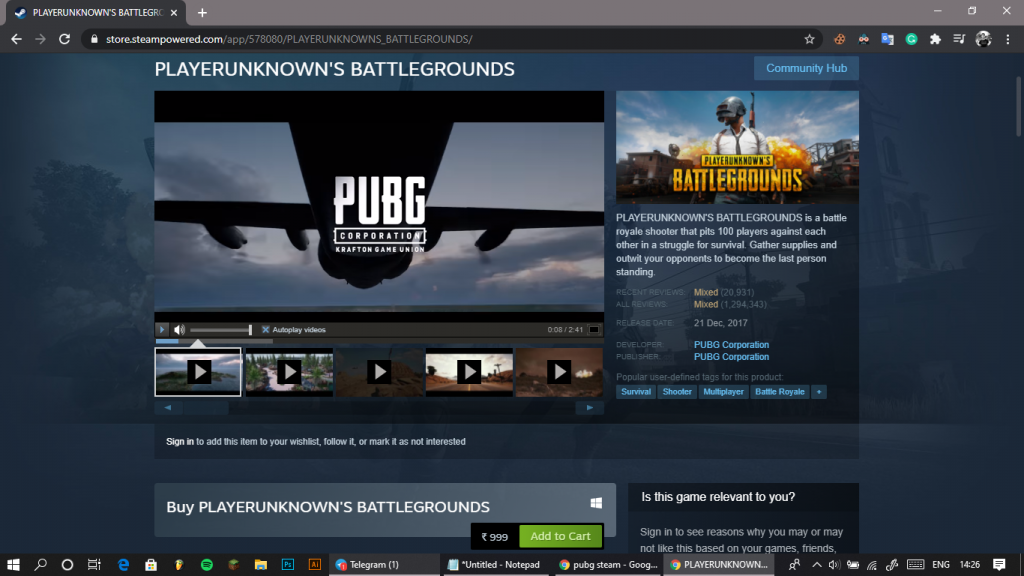Open Microsoft Store from taskbar
Screen dimensions: 1024x576
pos(151,564)
